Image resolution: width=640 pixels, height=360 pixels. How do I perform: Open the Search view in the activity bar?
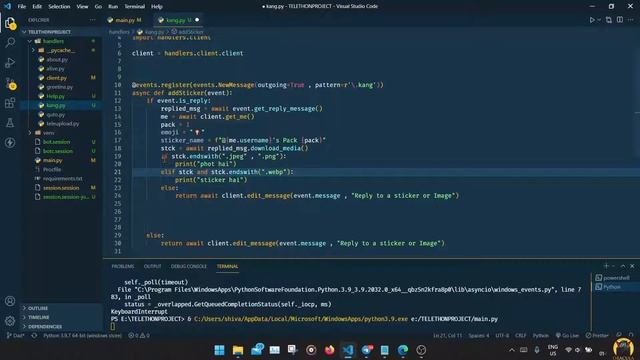tap(10, 42)
